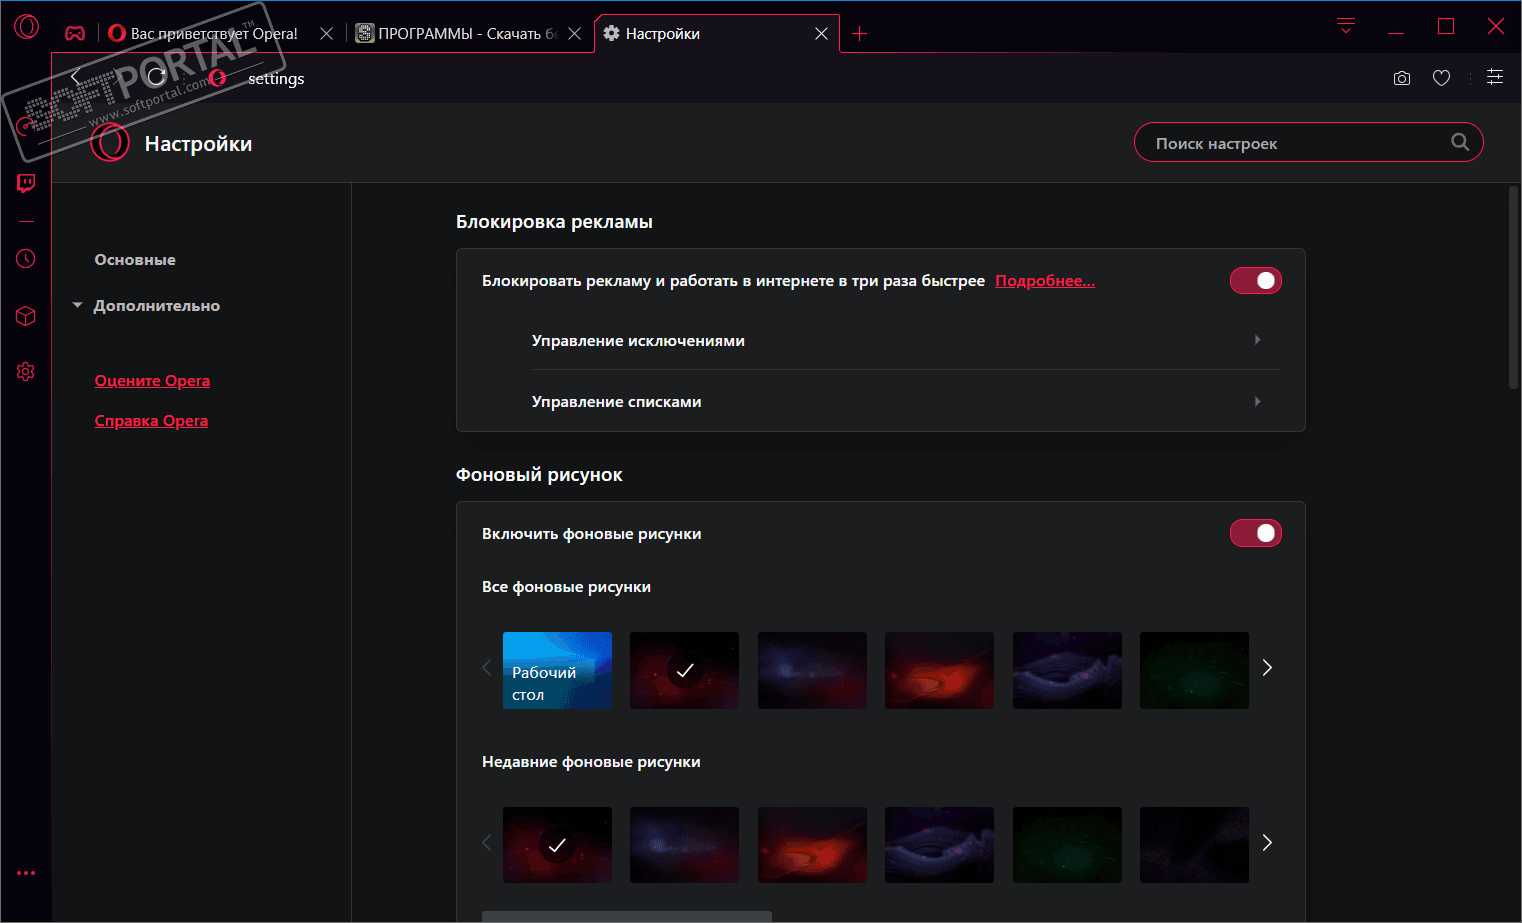The width and height of the screenshot is (1522, 923).
Task: Go back using the address bar arrow
Action: (x=76, y=77)
